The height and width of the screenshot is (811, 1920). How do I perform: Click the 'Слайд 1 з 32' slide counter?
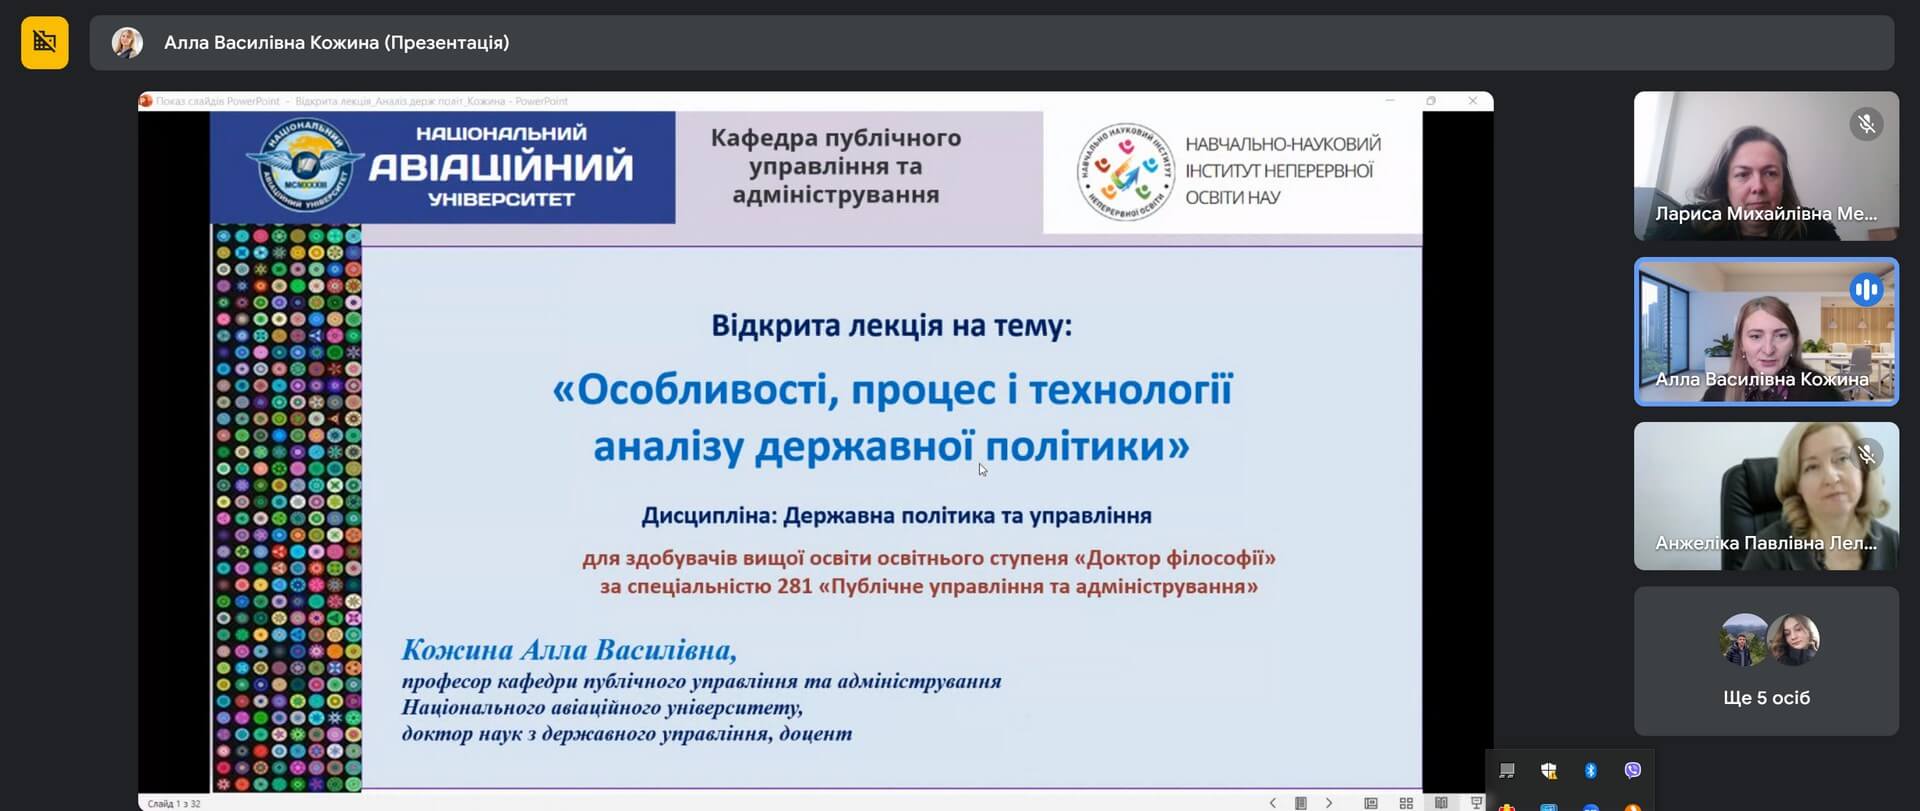pyautogui.click(x=174, y=803)
